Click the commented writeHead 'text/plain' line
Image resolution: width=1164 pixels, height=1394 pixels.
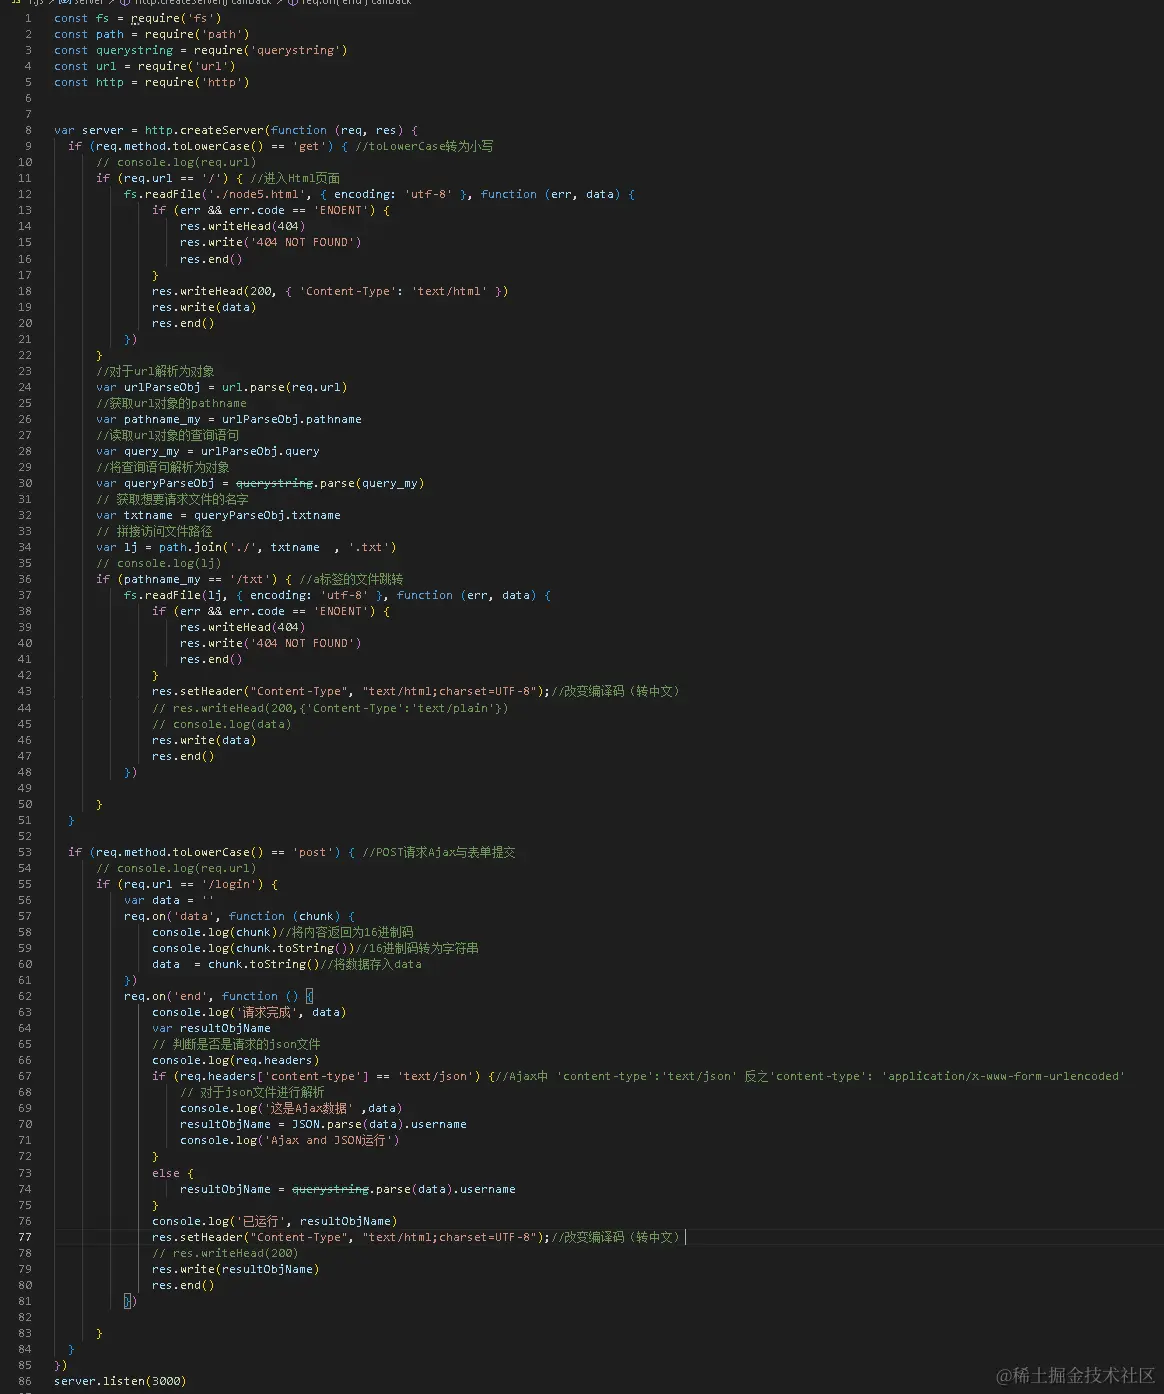tap(330, 708)
